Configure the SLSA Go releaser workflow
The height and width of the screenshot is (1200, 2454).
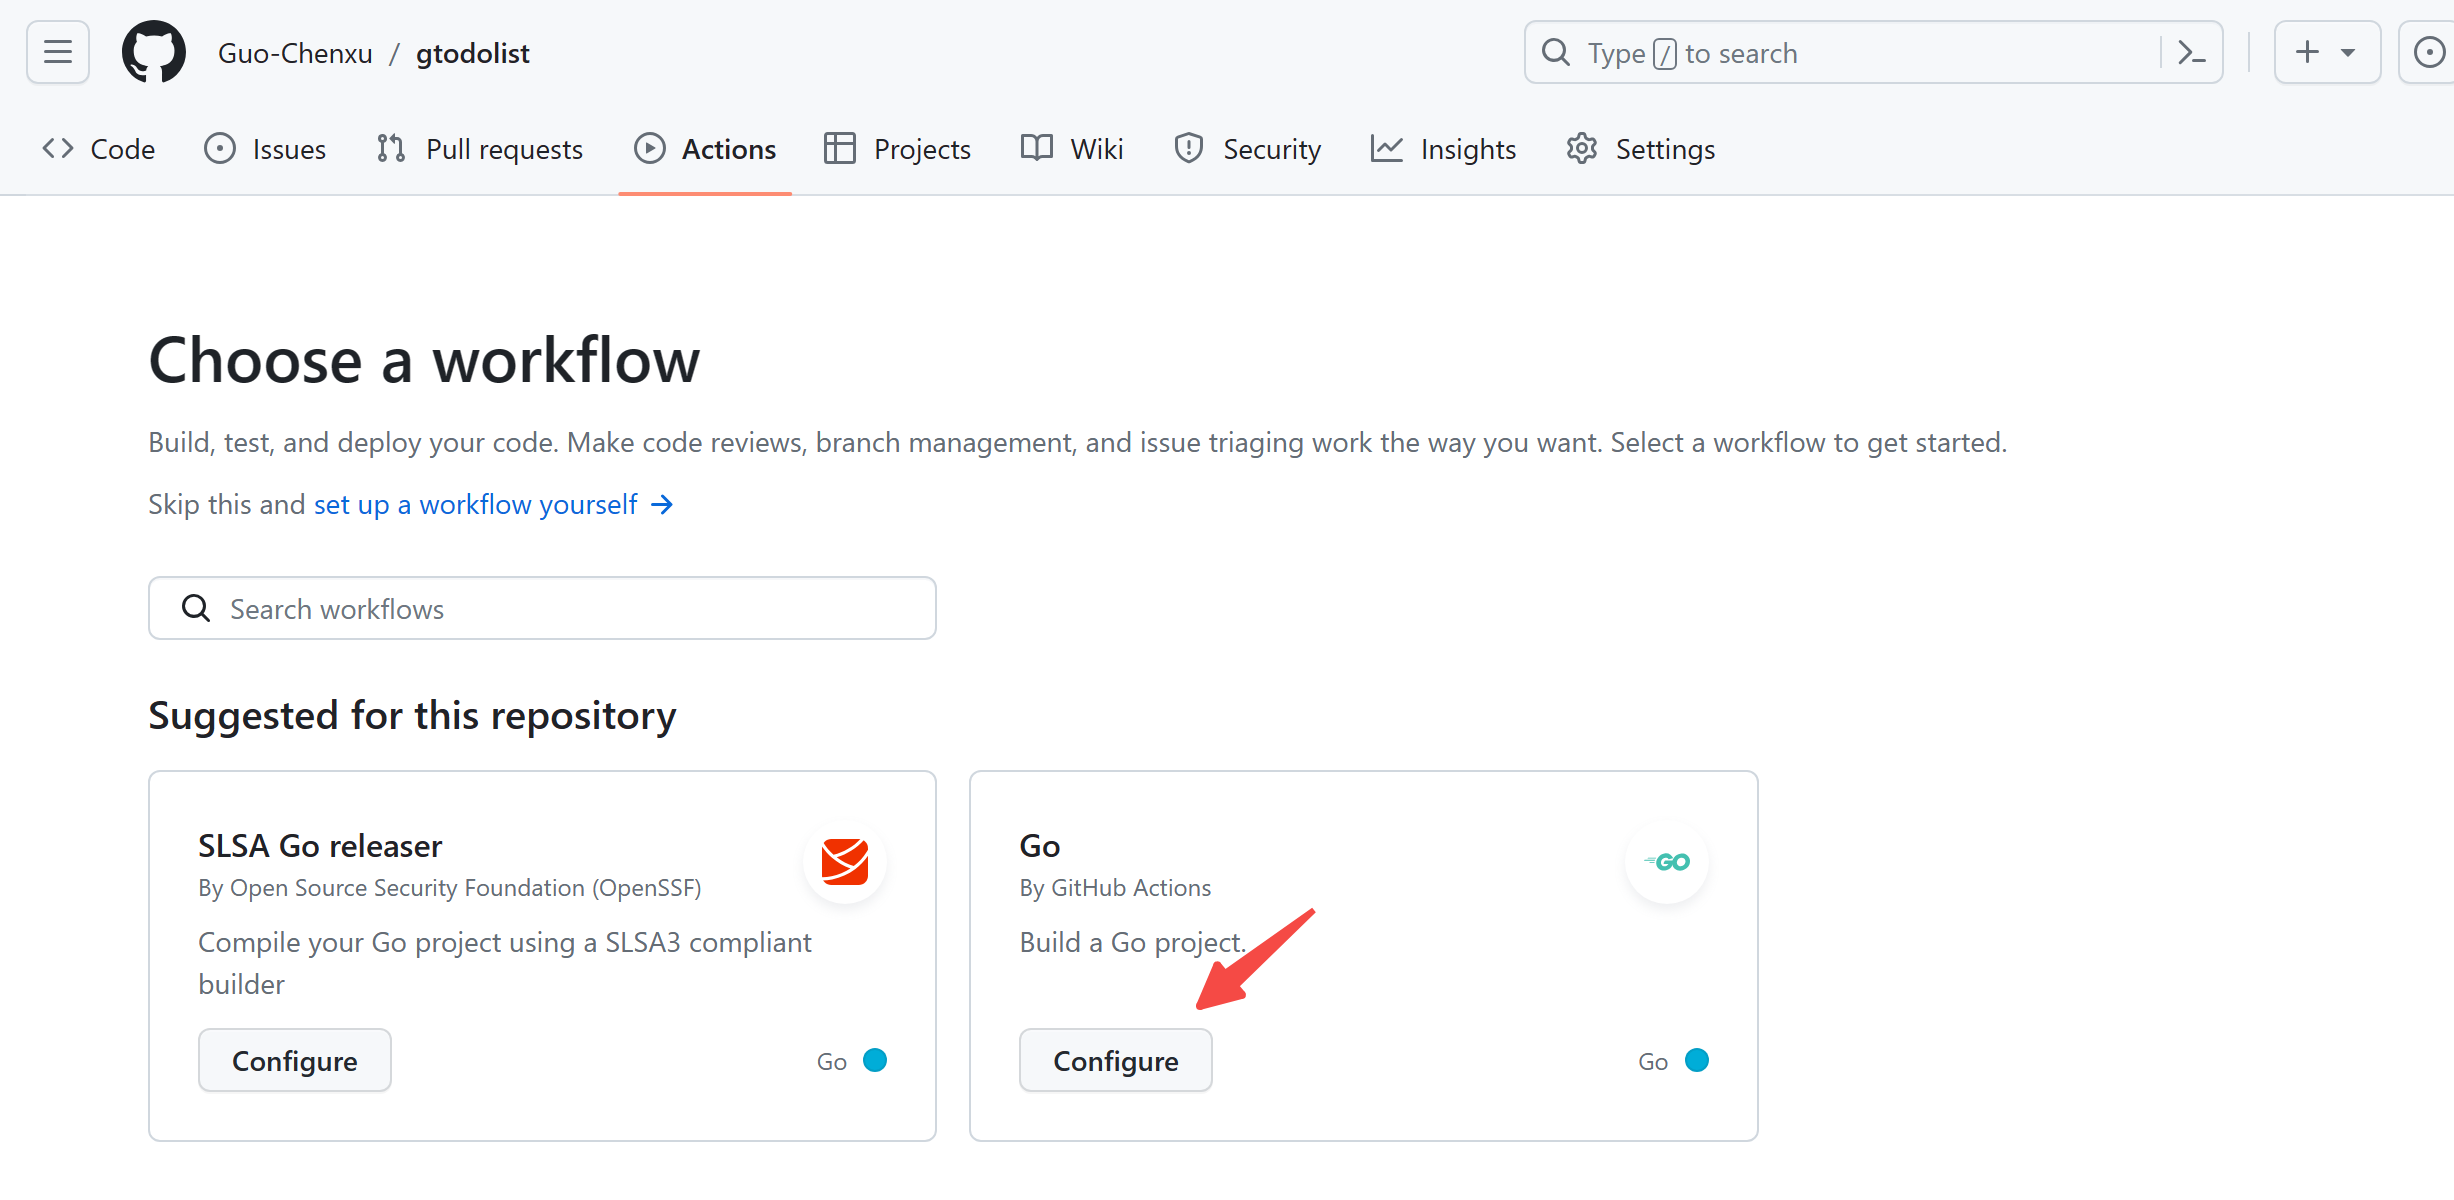pyautogui.click(x=294, y=1060)
